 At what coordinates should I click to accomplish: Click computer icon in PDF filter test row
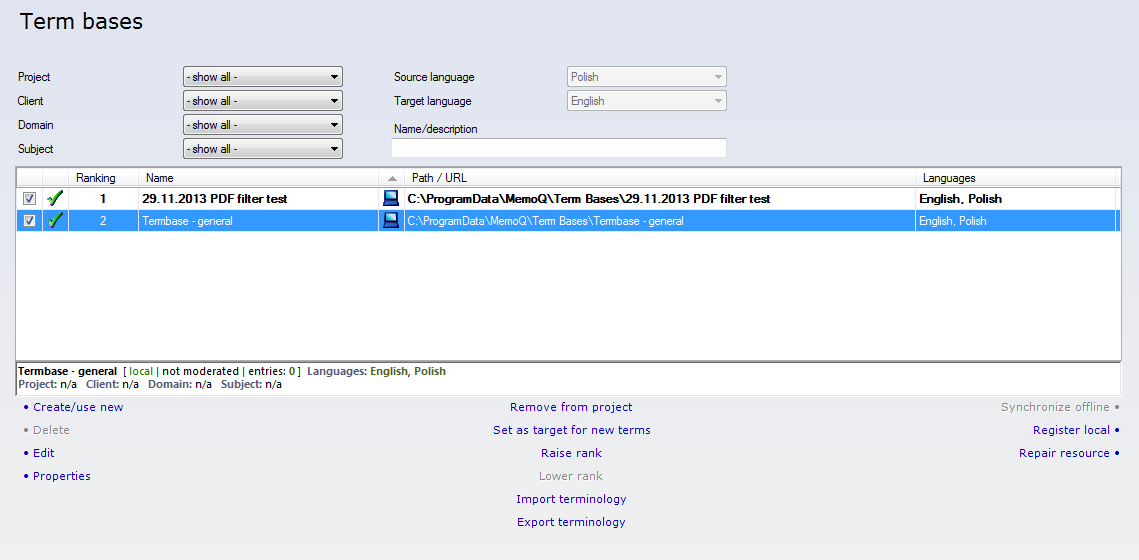391,199
